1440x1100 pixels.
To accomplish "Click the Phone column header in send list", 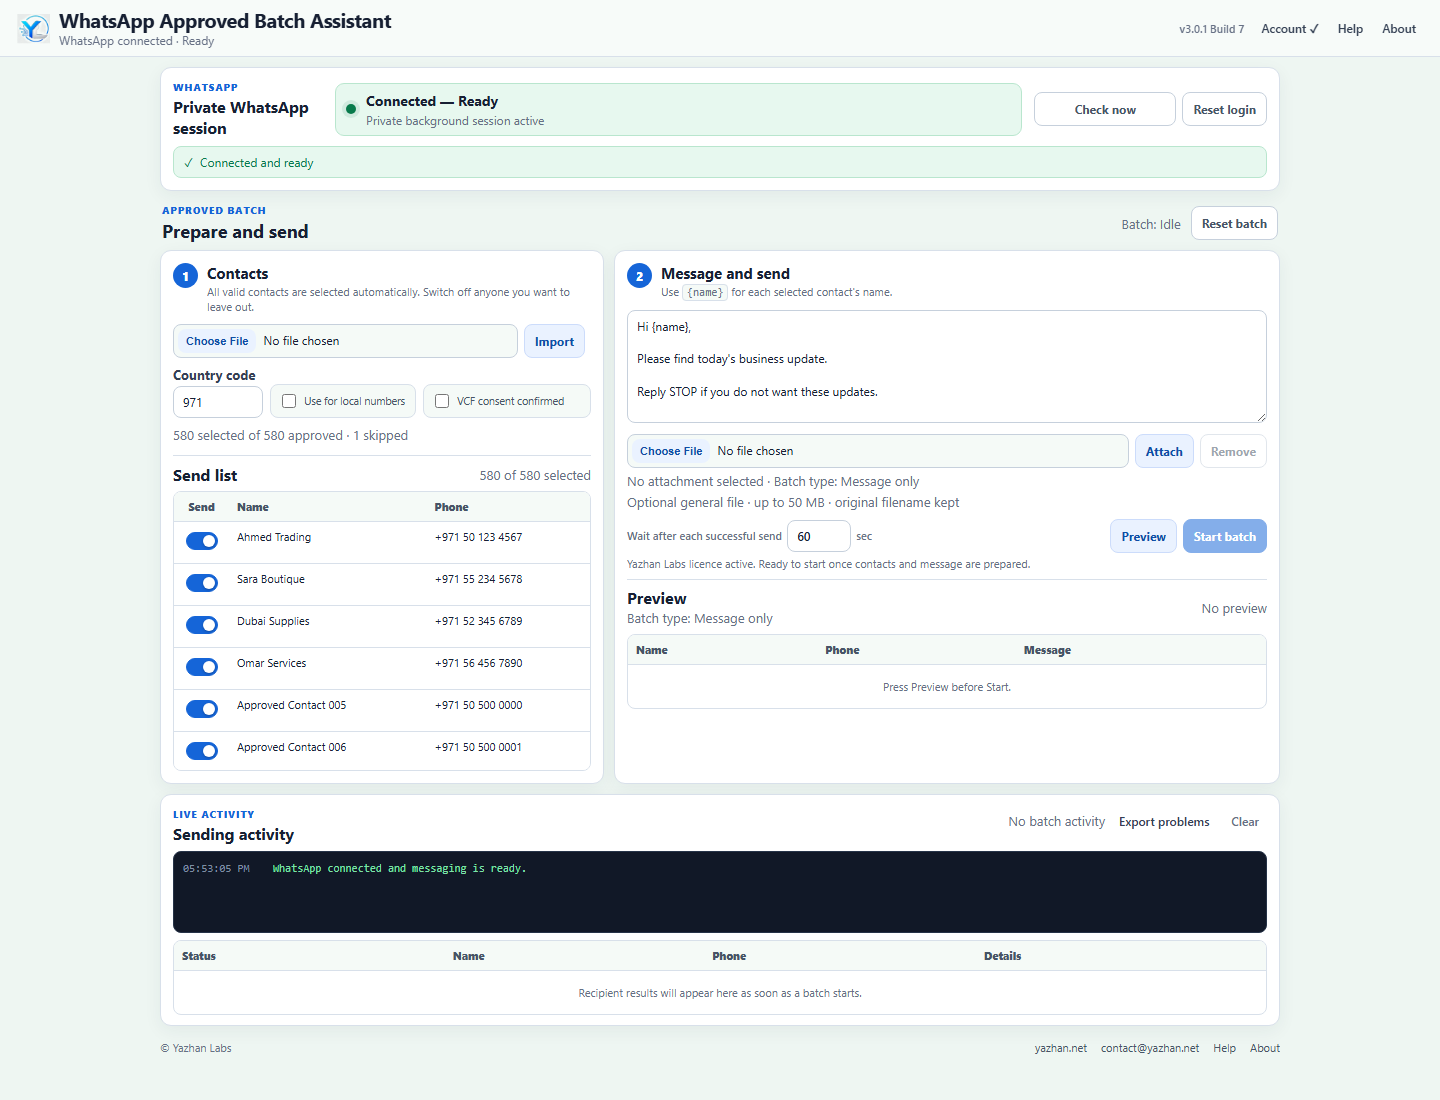I will [x=451, y=507].
